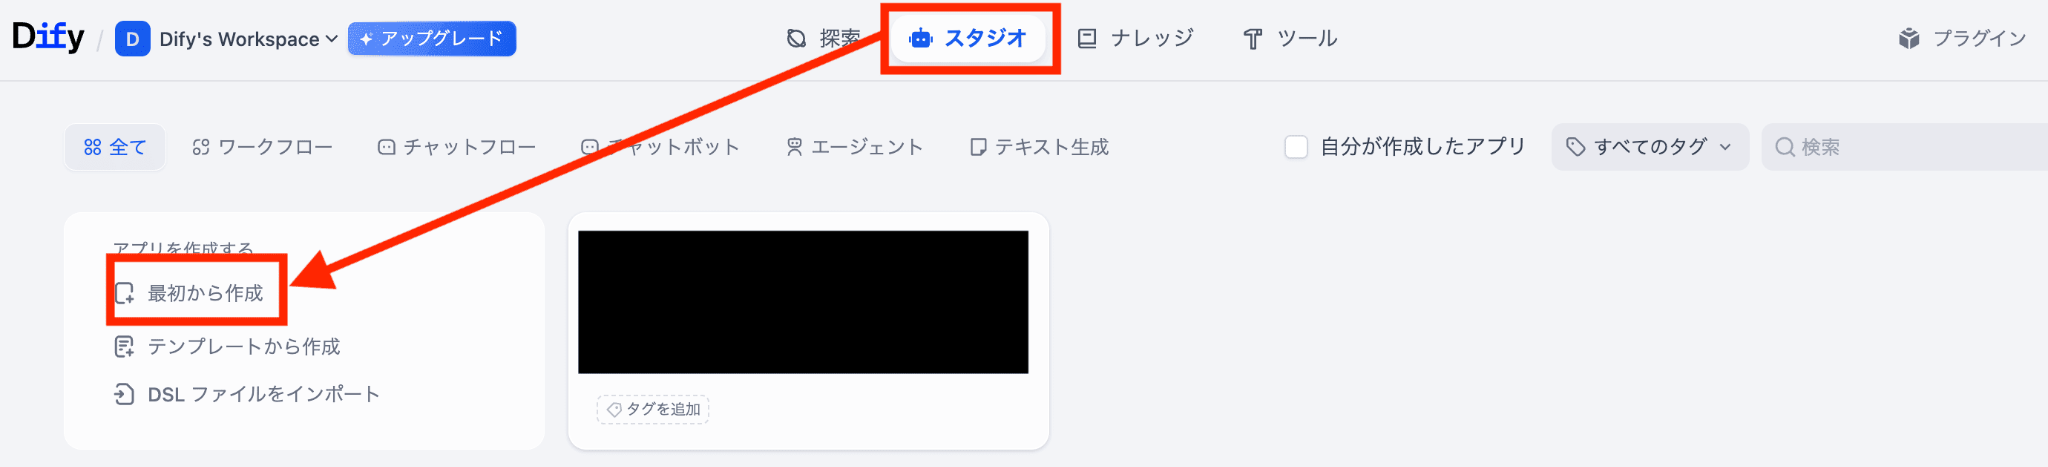
Task: Click the ナレッジ book icon
Action: tap(1087, 39)
